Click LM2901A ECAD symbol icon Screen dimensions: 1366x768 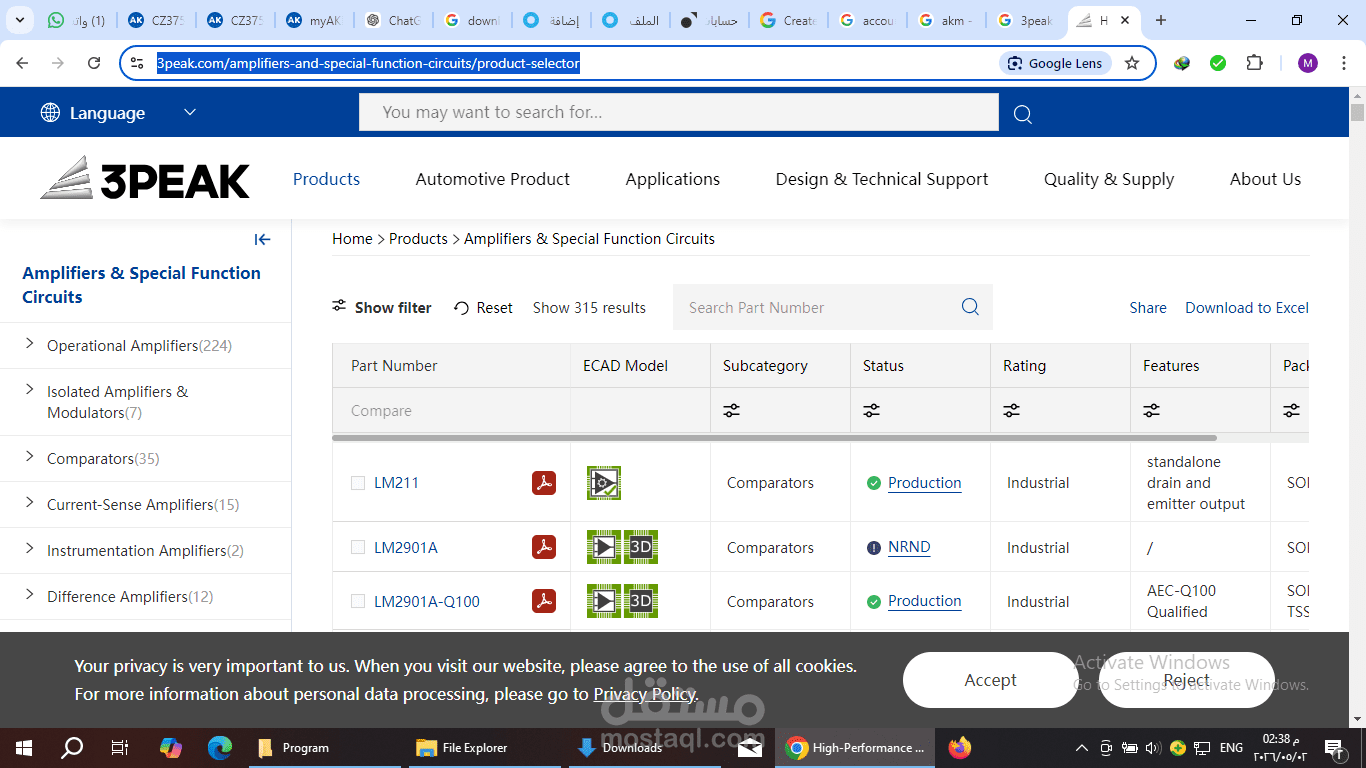(x=604, y=547)
